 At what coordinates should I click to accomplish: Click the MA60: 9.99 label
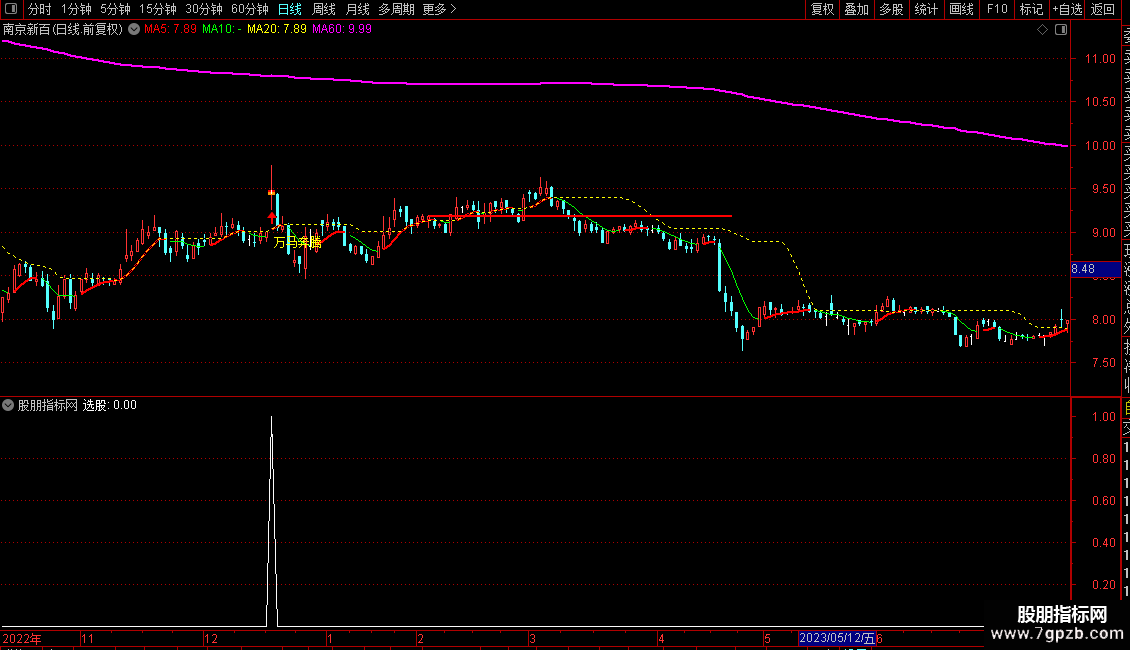coord(342,30)
